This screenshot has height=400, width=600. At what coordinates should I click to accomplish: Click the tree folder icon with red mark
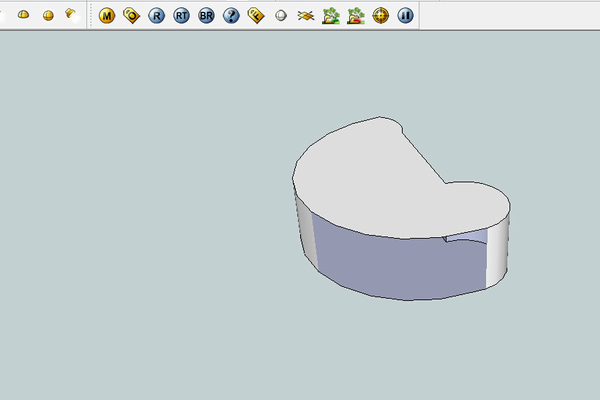355,16
